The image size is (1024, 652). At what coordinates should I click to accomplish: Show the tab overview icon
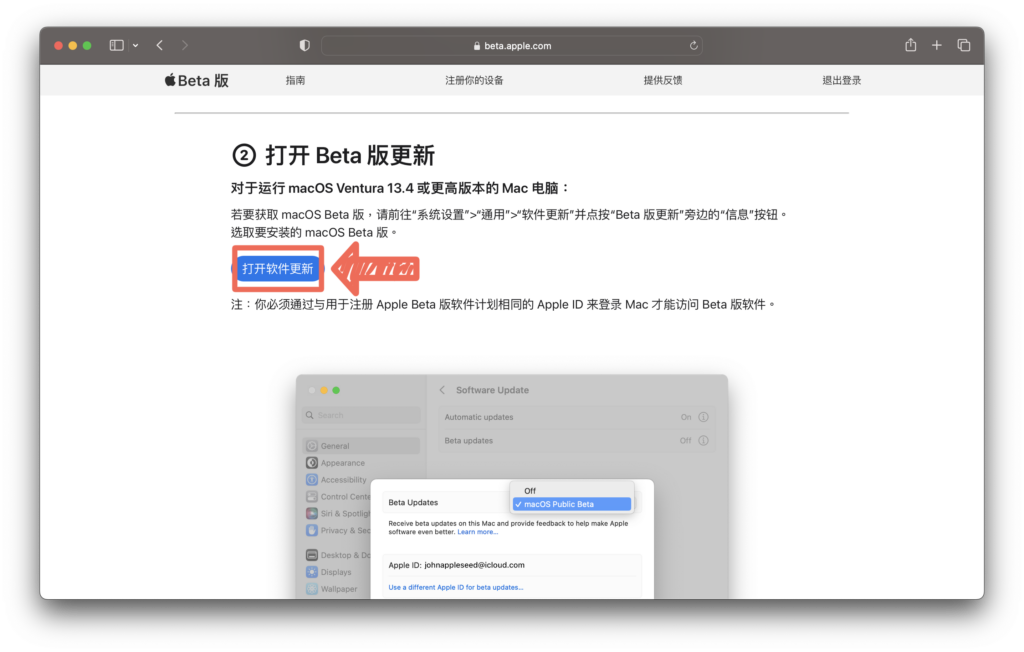tap(963, 45)
